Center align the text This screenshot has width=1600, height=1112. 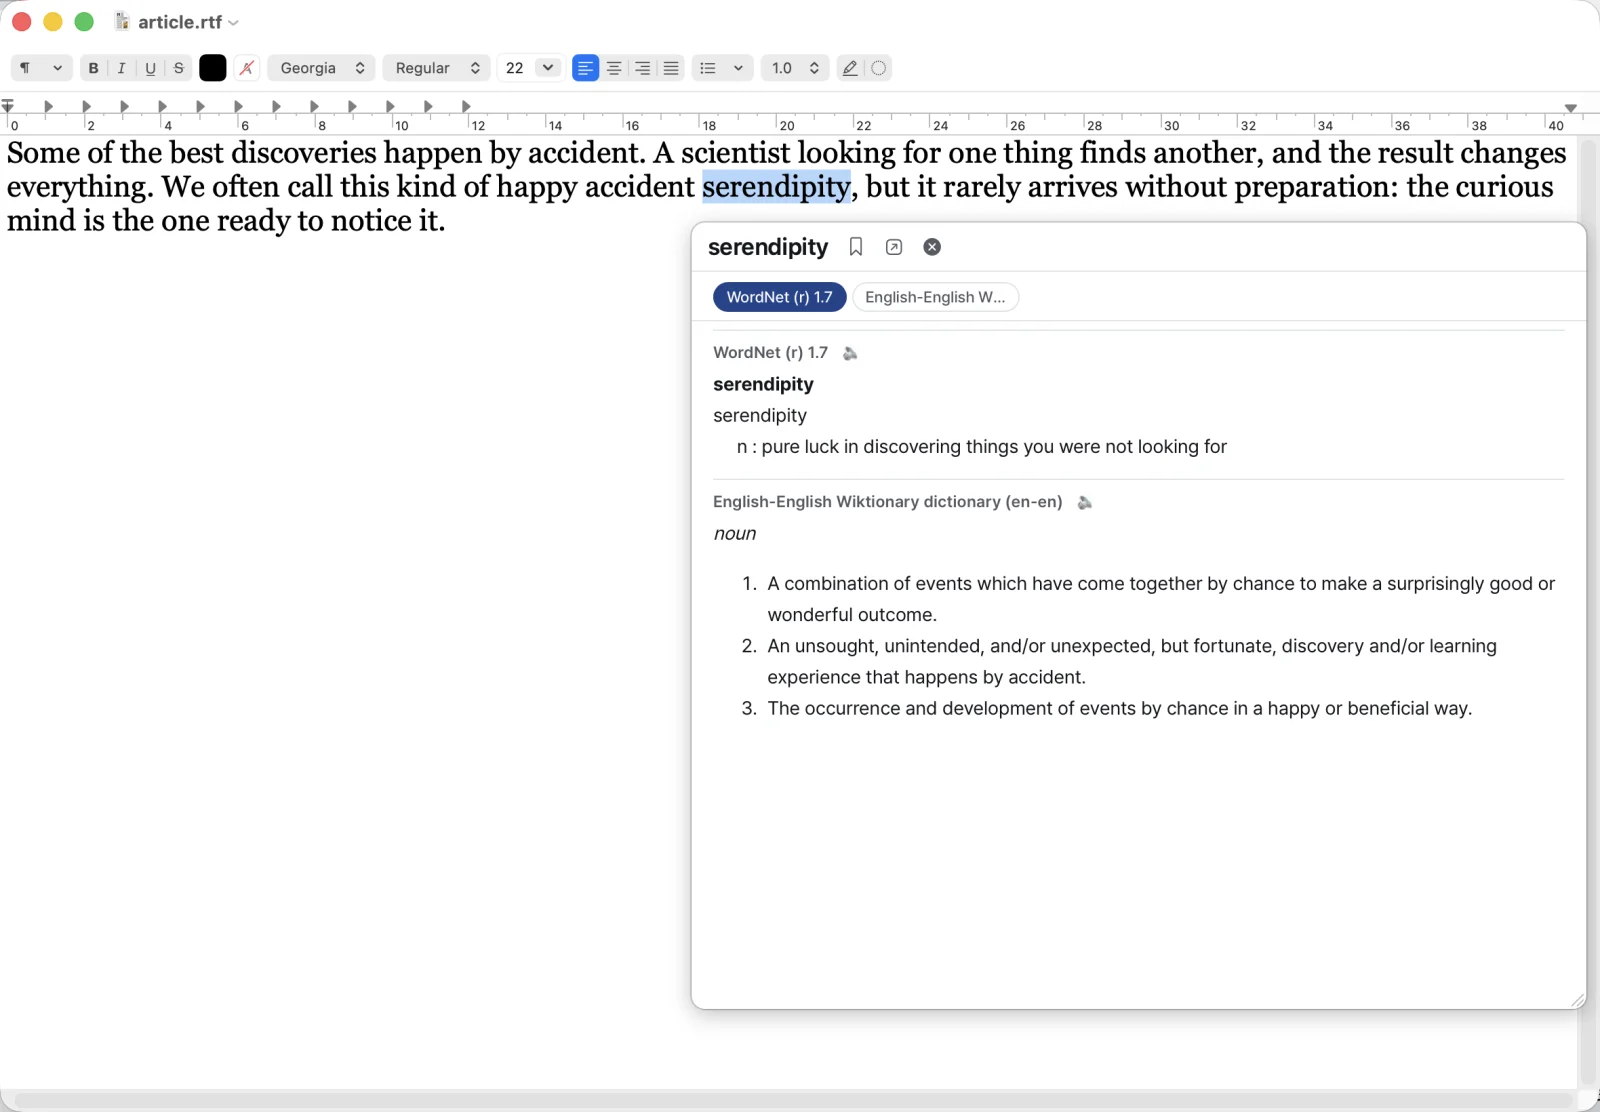click(x=614, y=68)
